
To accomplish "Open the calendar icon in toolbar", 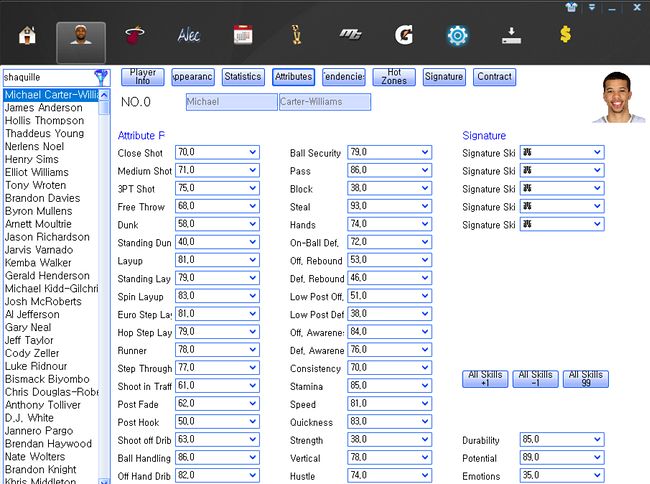I will (243, 37).
